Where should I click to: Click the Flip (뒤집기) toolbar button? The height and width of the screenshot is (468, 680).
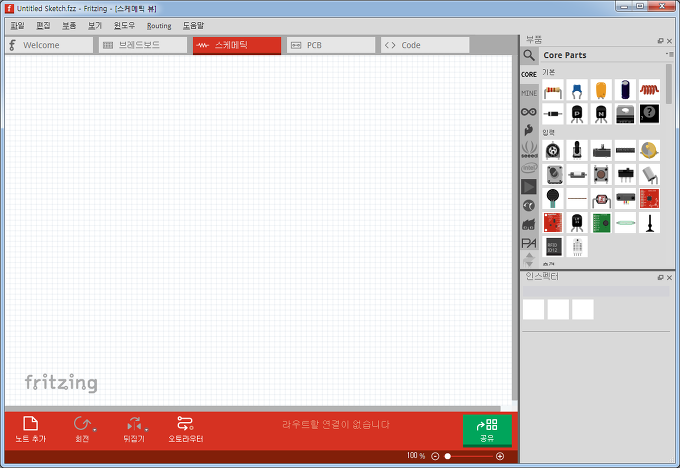pos(134,429)
